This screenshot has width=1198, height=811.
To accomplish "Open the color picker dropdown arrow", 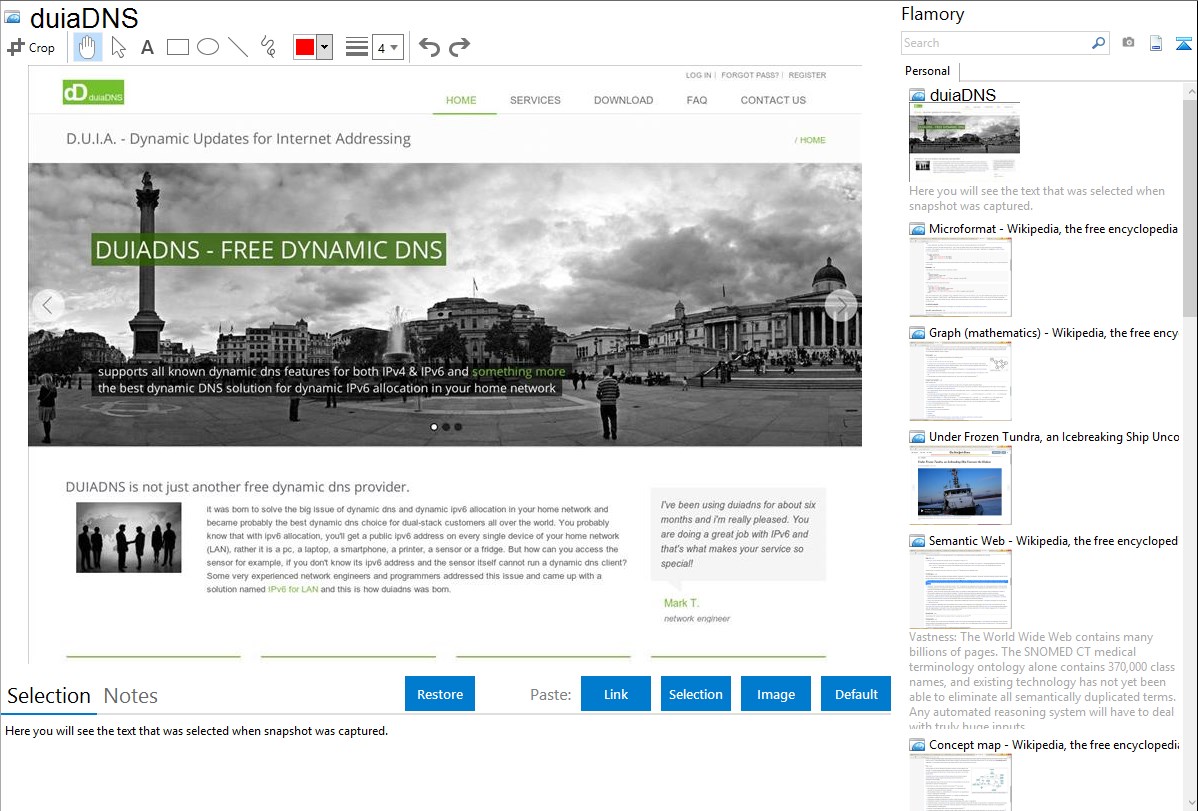I will [x=325, y=47].
